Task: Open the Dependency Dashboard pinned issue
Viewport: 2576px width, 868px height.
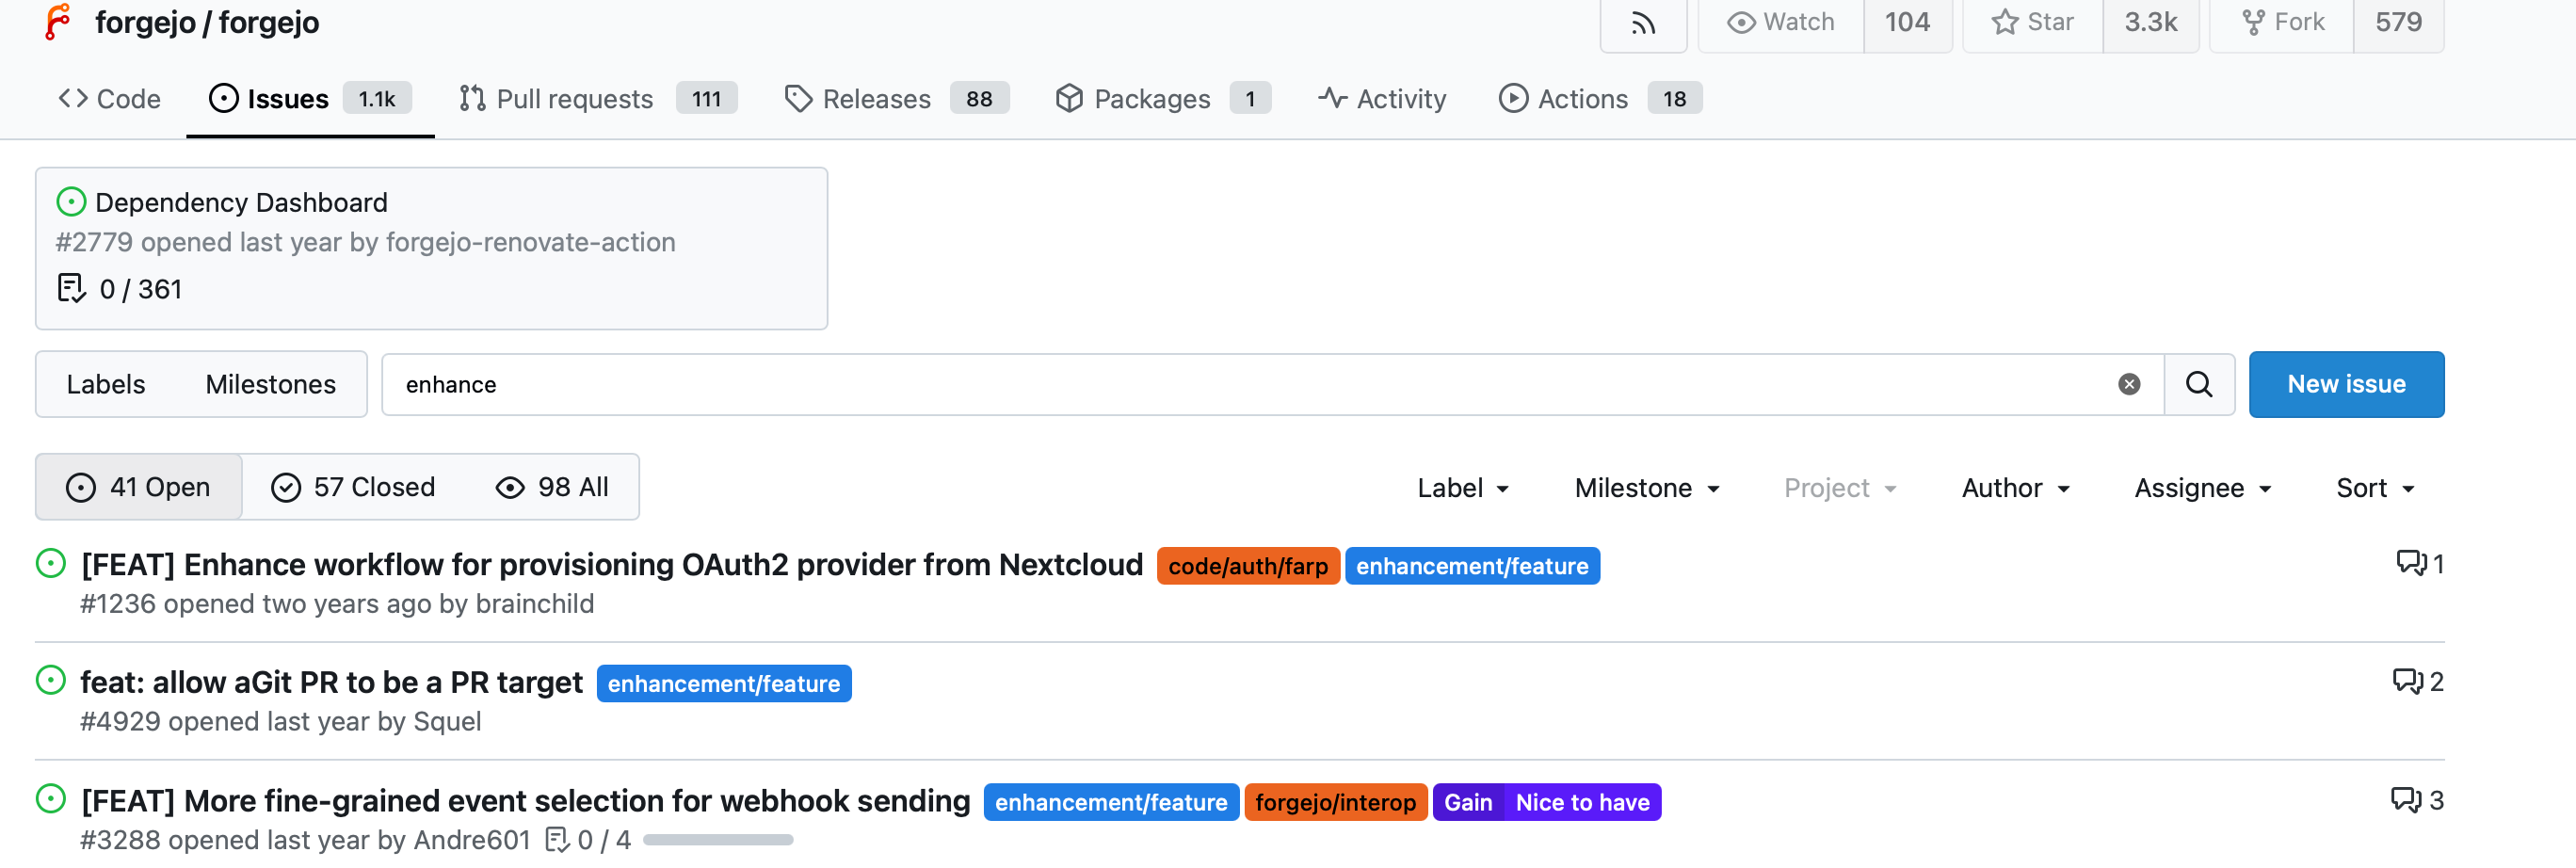Action: (x=241, y=202)
